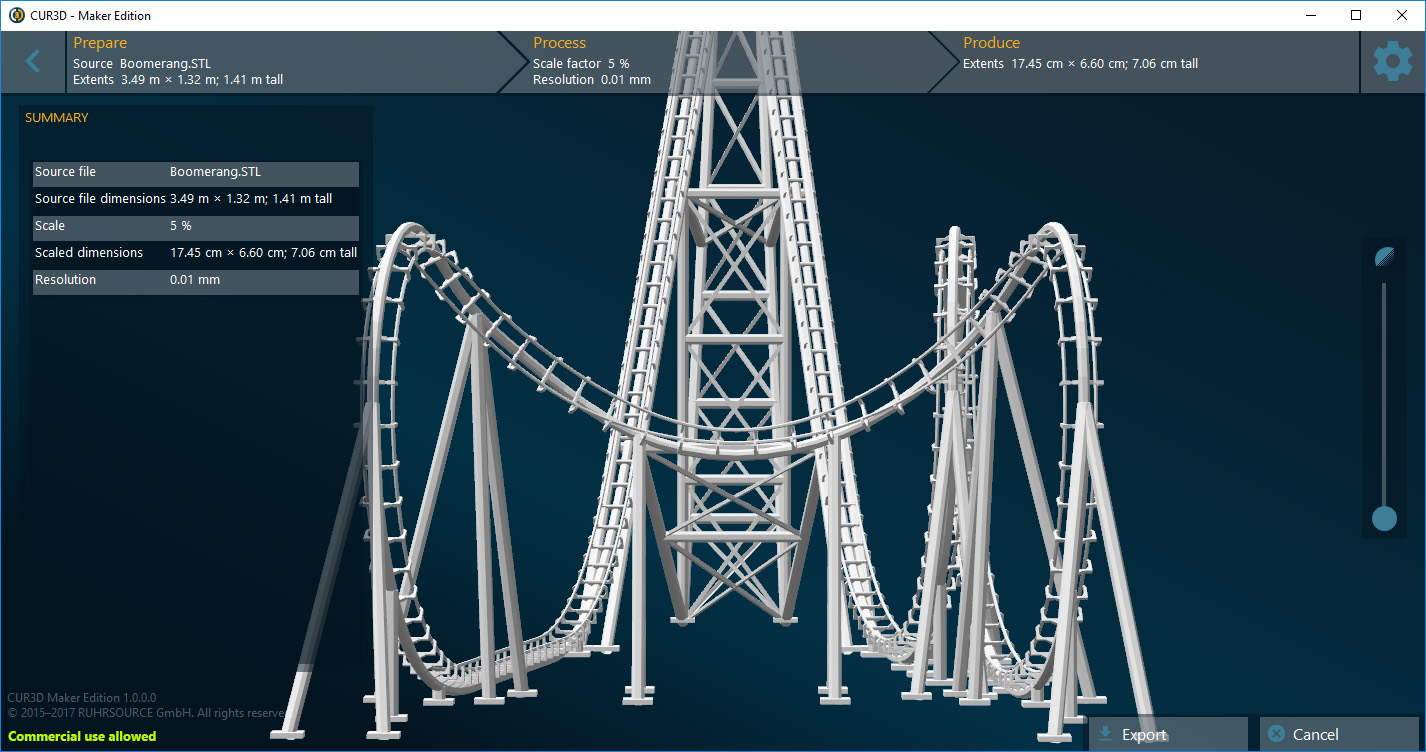Click the Boomerang.STL filename in the Summary
The width and height of the screenshot is (1426, 752).
pos(215,171)
